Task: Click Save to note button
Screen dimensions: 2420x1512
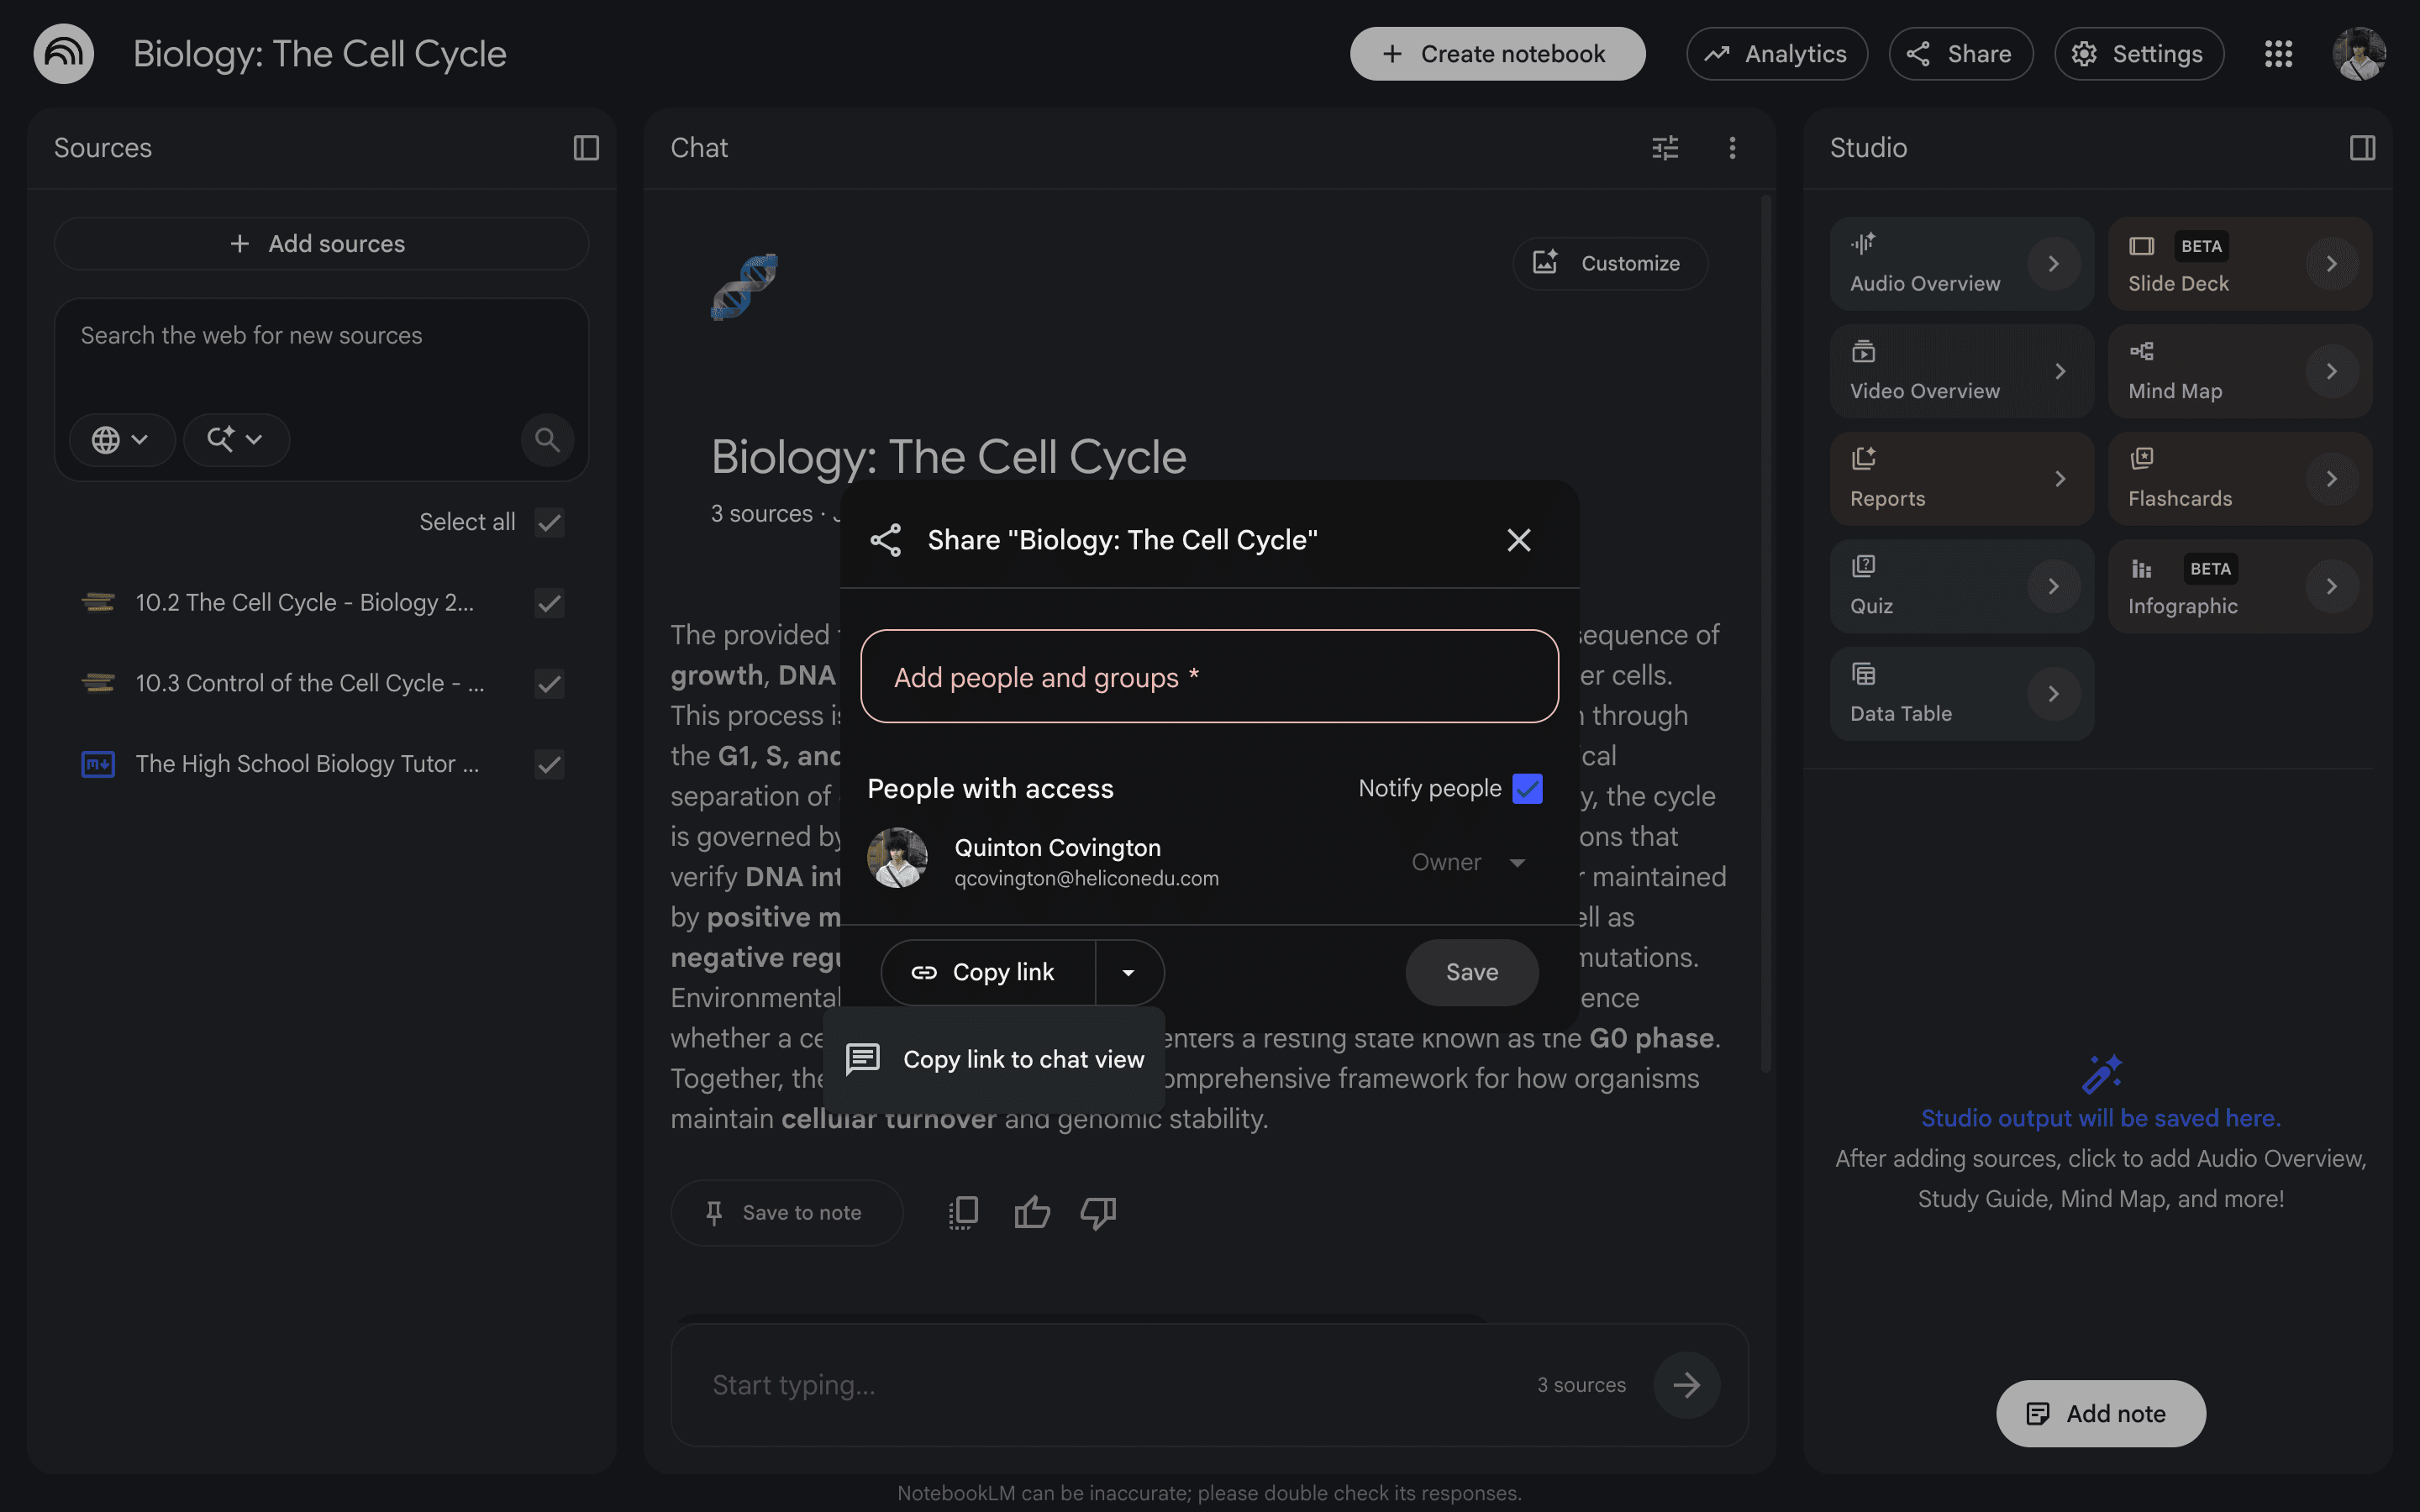Action: (786, 1212)
